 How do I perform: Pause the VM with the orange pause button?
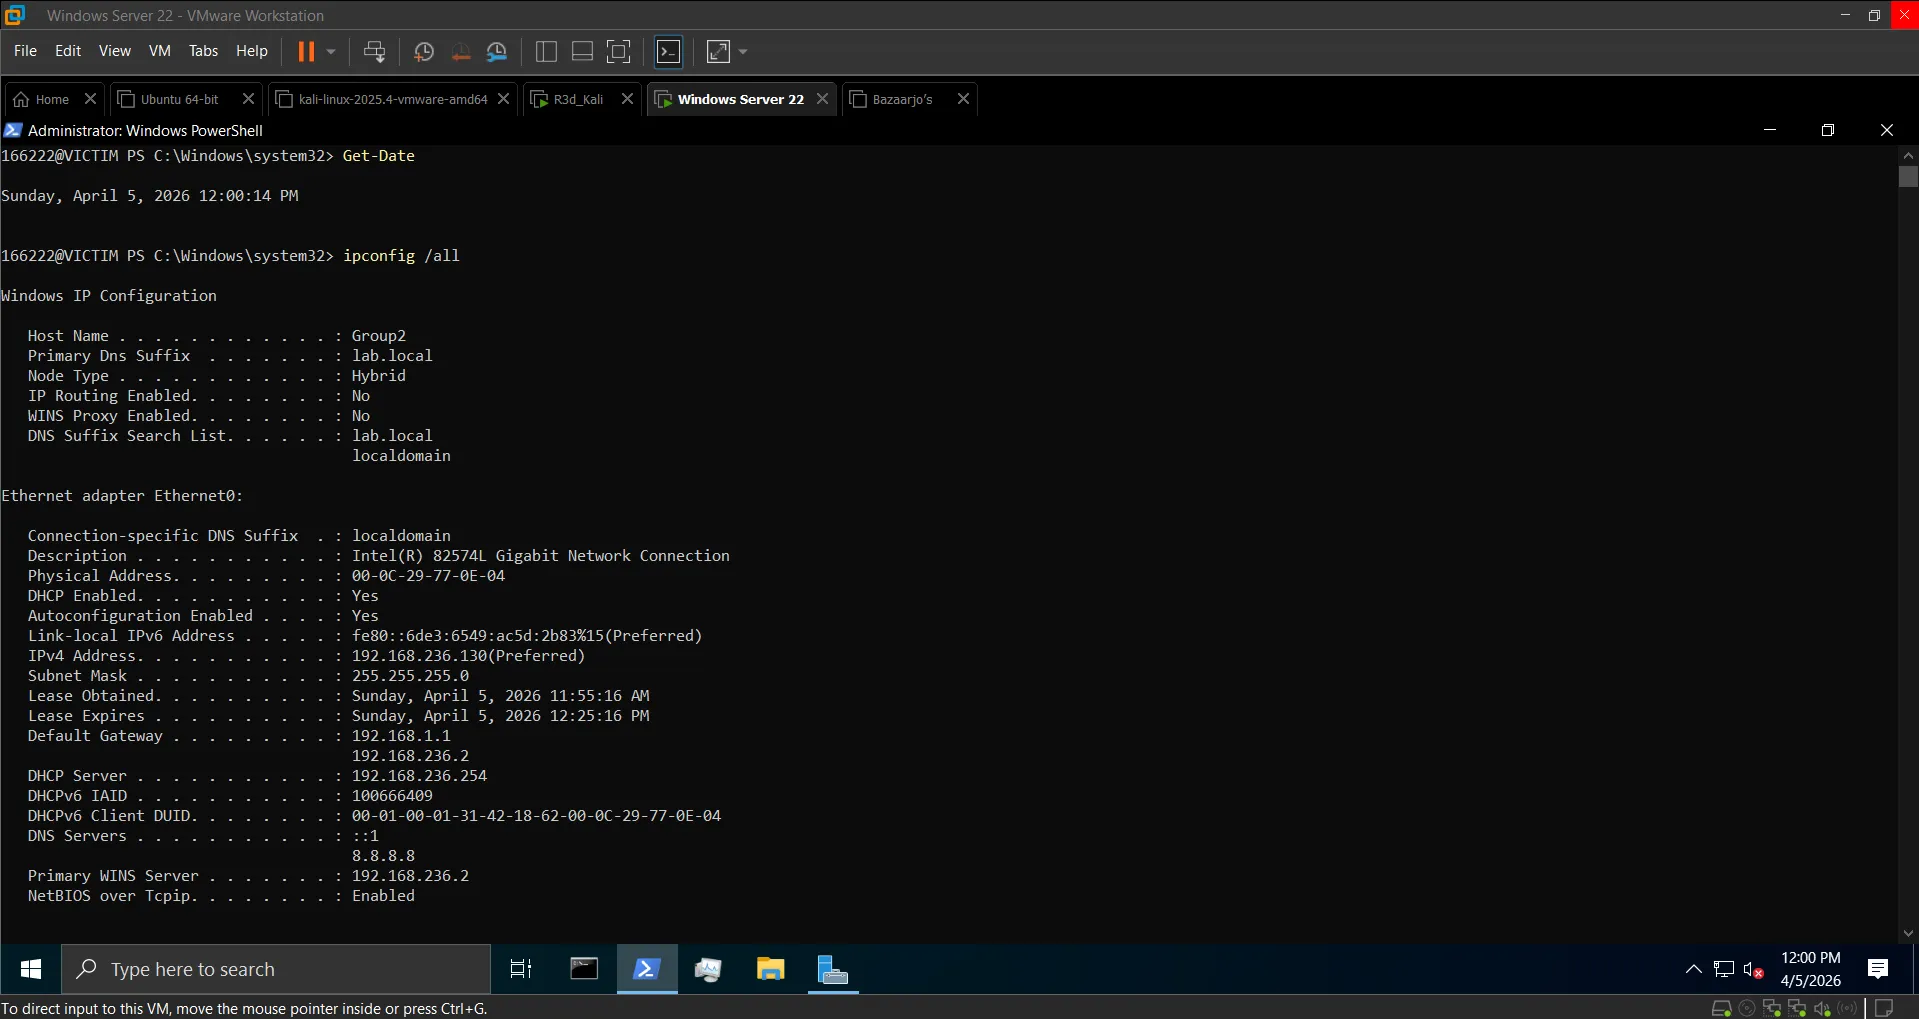point(306,51)
